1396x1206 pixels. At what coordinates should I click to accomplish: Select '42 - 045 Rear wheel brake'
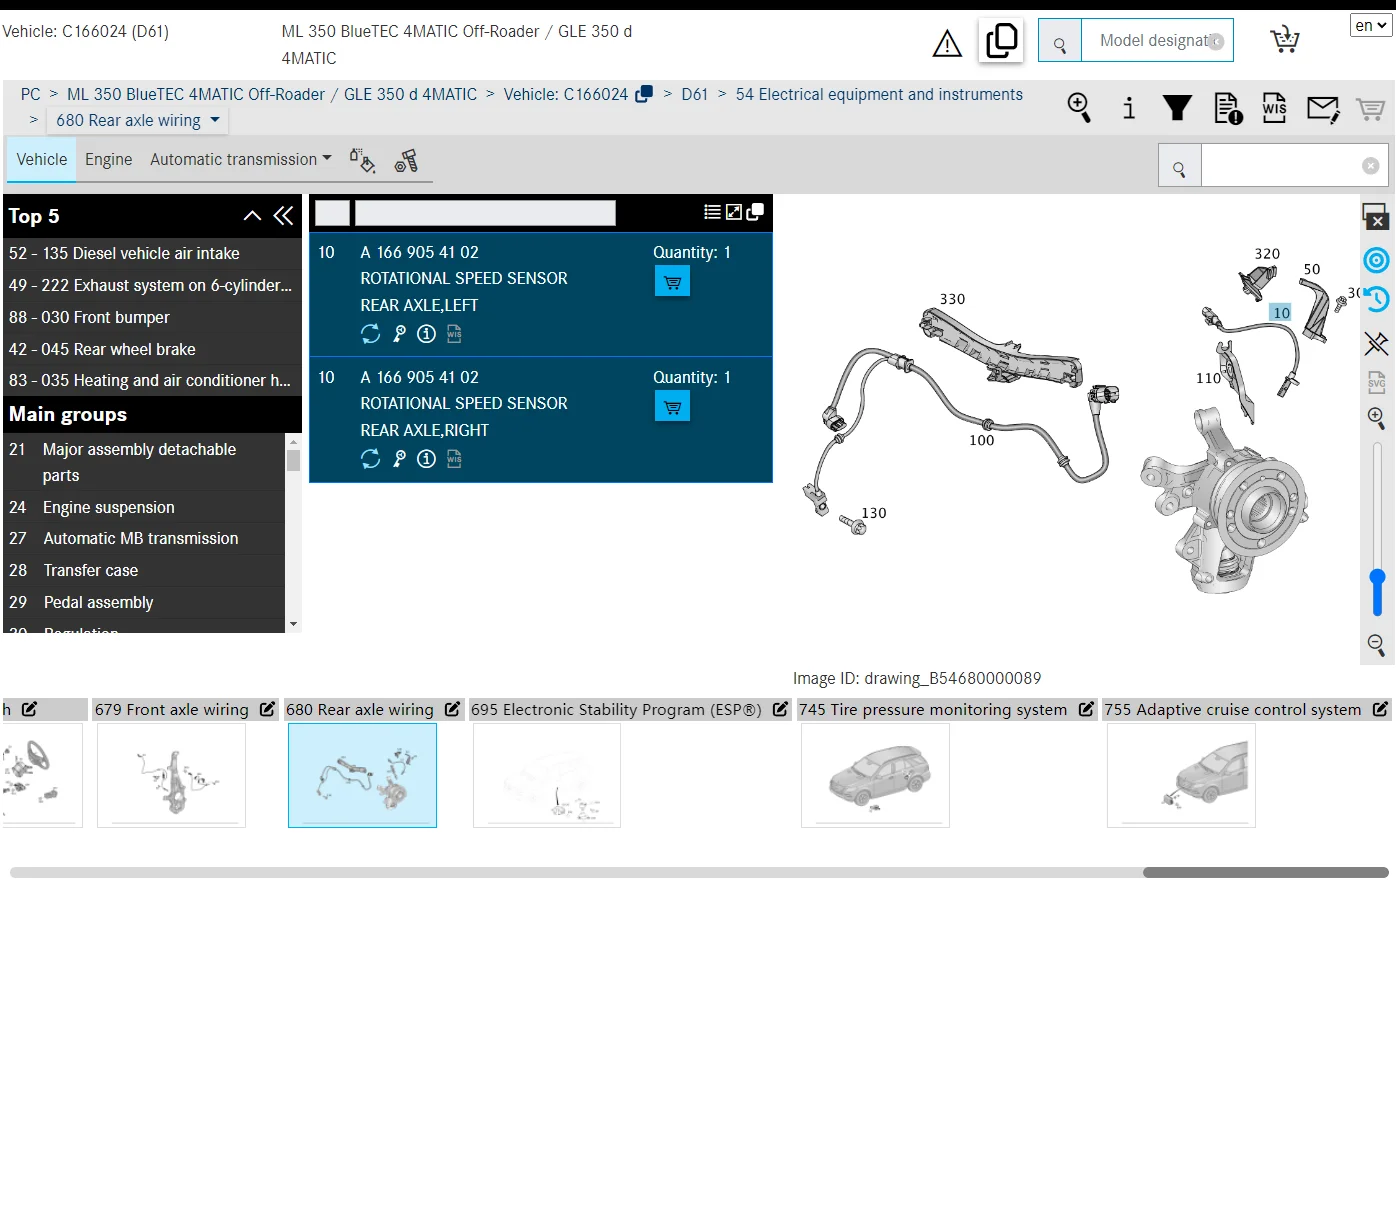152,350
